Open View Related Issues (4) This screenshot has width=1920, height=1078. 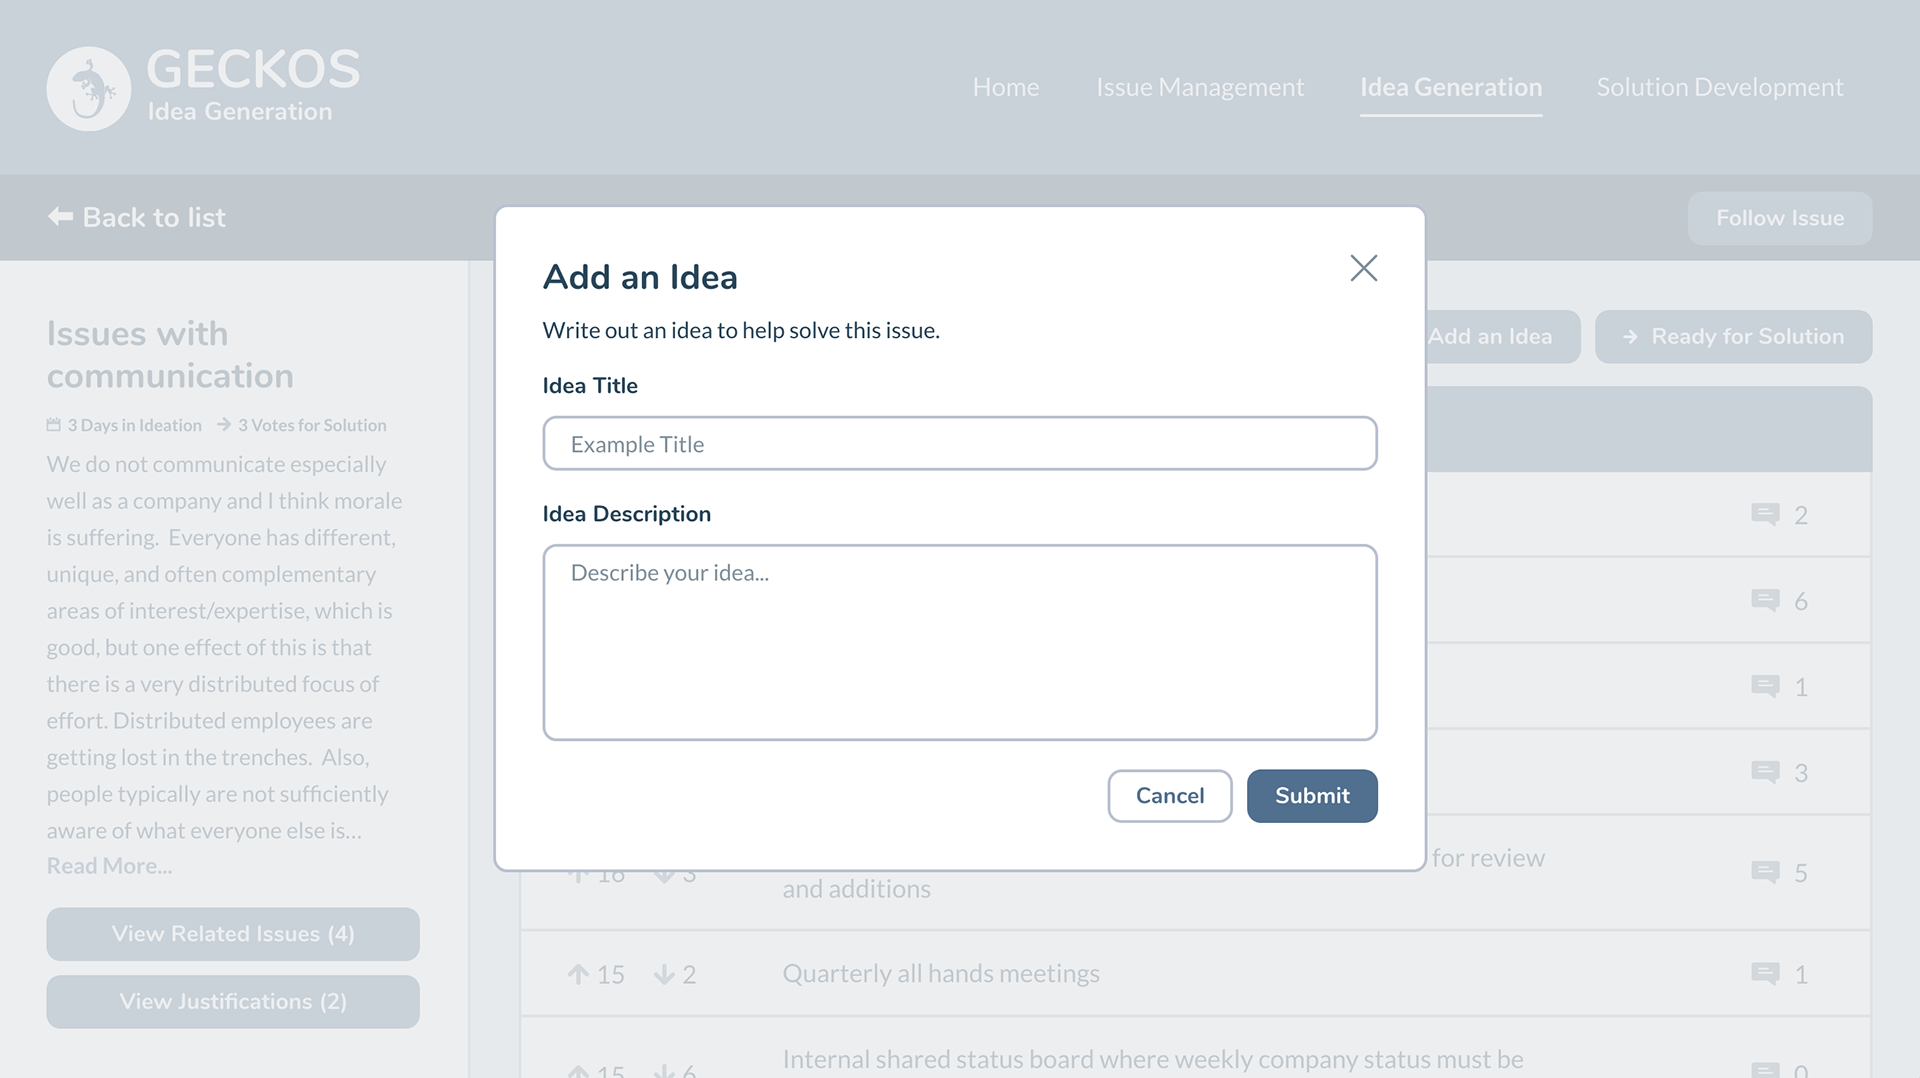pyautogui.click(x=233, y=934)
